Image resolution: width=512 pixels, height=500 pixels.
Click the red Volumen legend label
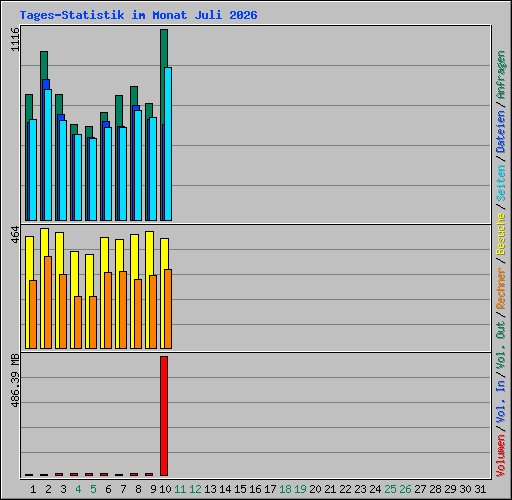click(501, 455)
